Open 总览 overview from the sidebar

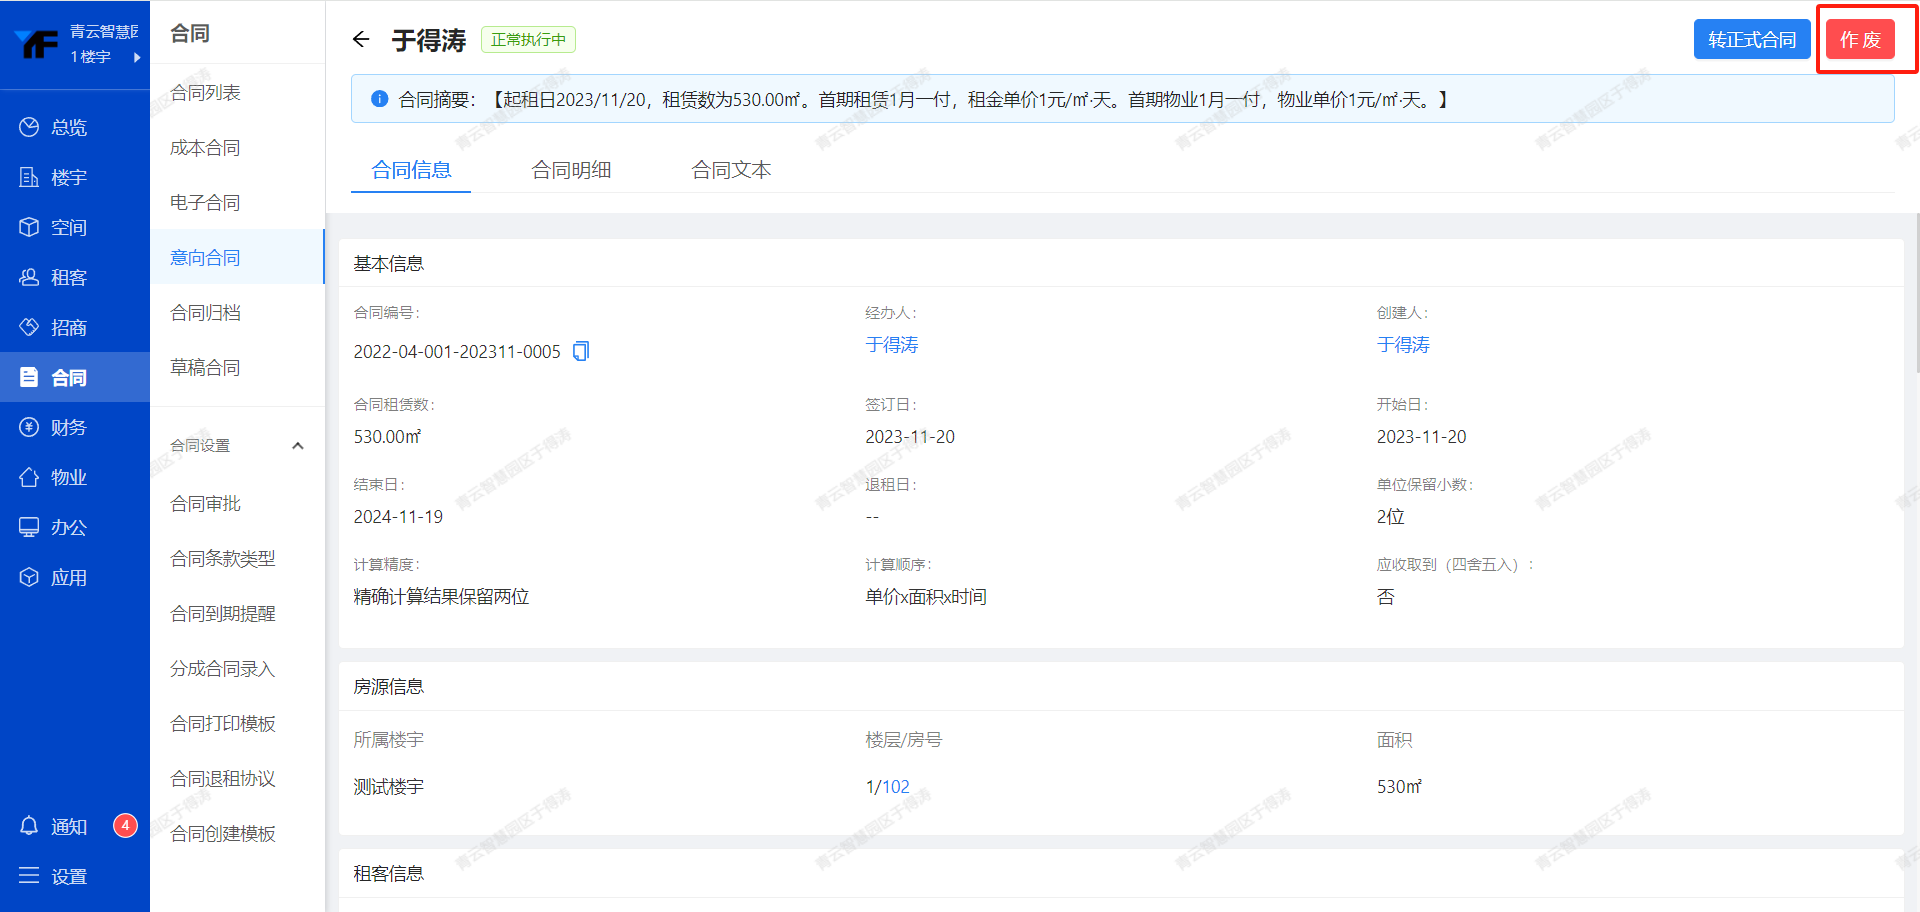click(68, 127)
